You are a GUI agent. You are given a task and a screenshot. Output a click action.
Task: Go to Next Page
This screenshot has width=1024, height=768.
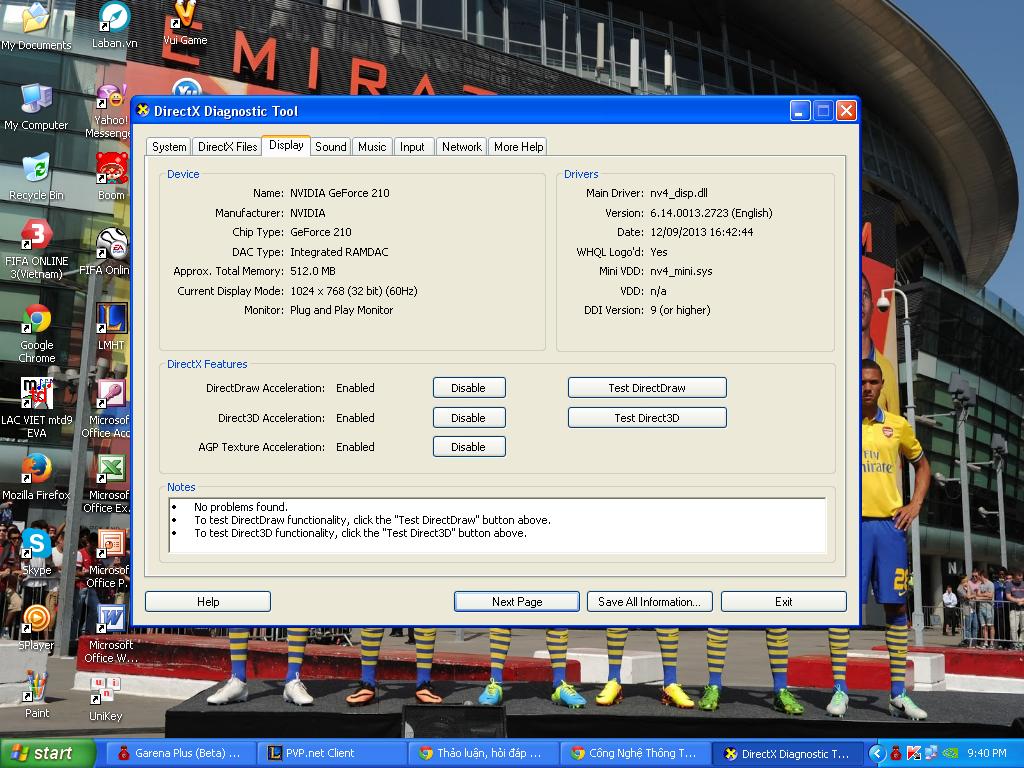[x=517, y=601]
